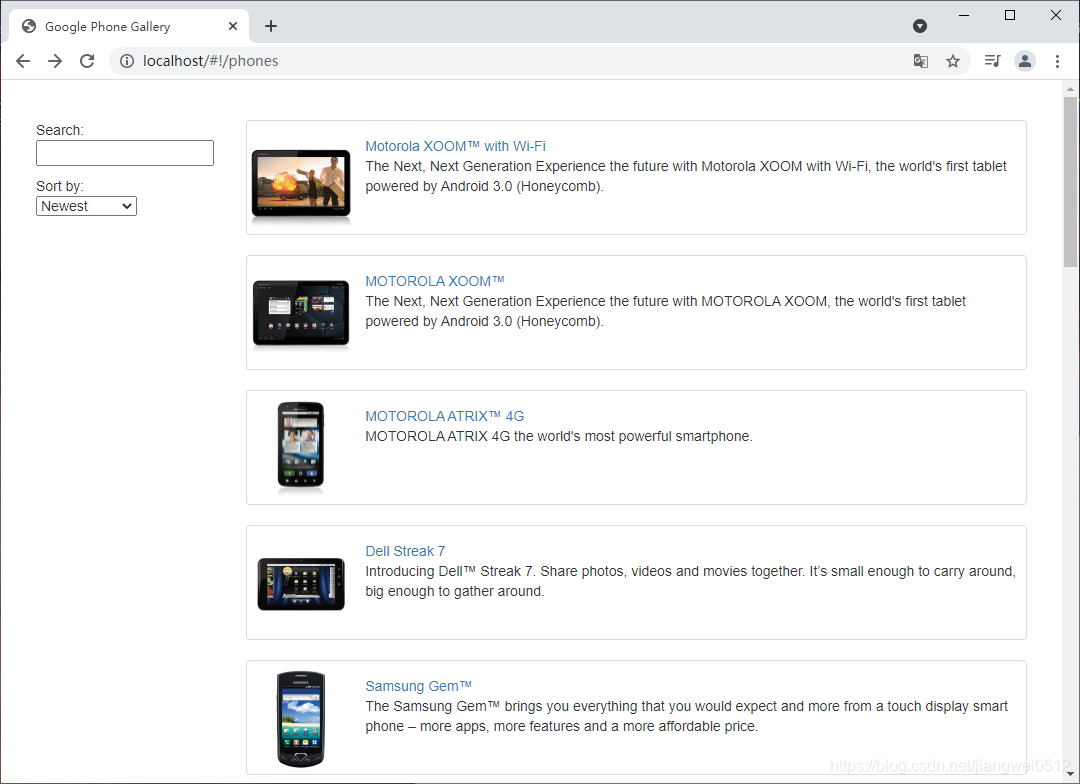
Task: Open the Sort by Newest dropdown
Action: tap(86, 206)
